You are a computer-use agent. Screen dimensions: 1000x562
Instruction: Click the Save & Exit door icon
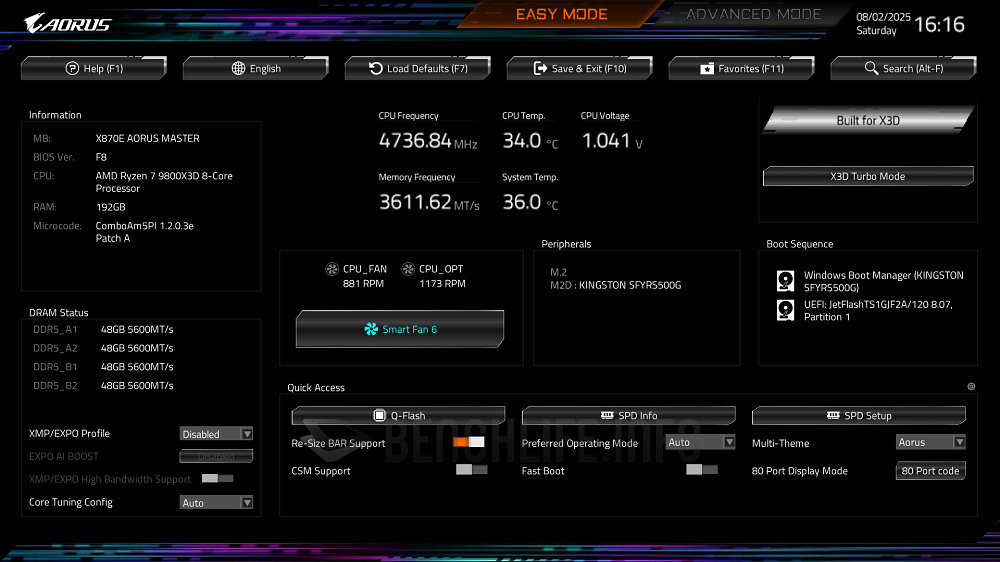tap(540, 68)
